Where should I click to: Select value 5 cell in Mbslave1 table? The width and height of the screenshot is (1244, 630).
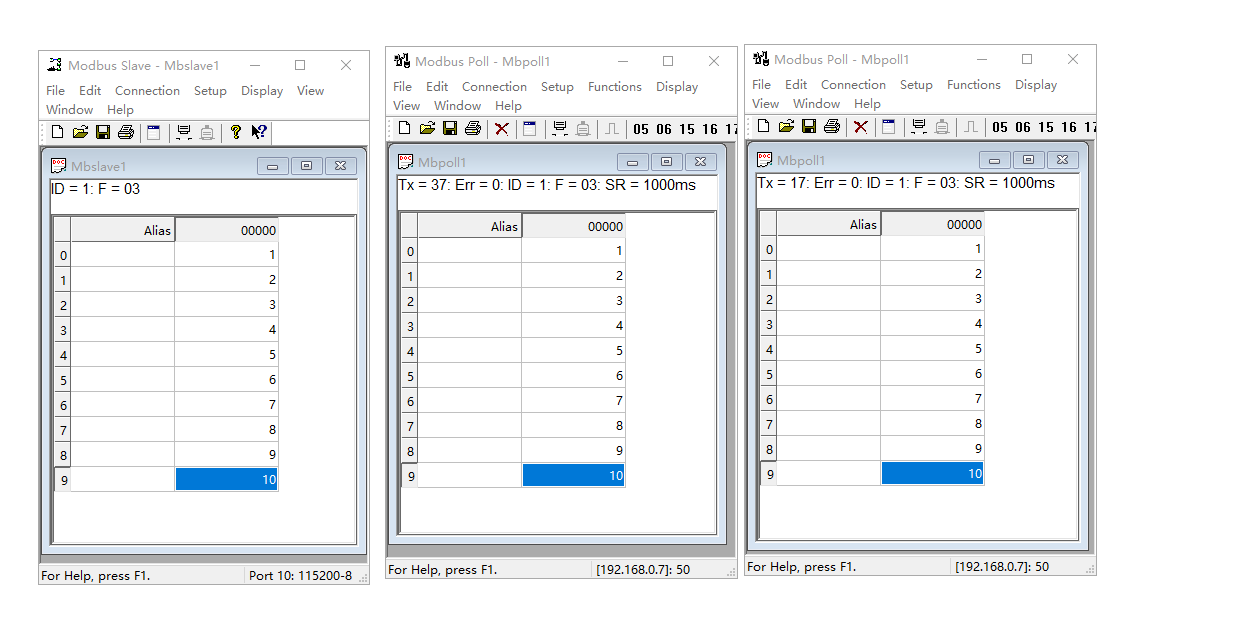coord(227,355)
